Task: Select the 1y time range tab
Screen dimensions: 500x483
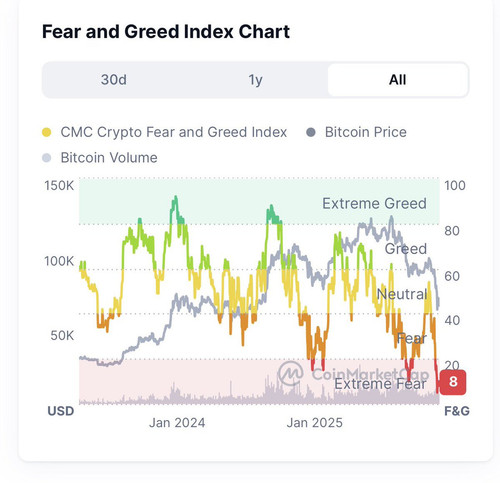Action: coord(255,80)
